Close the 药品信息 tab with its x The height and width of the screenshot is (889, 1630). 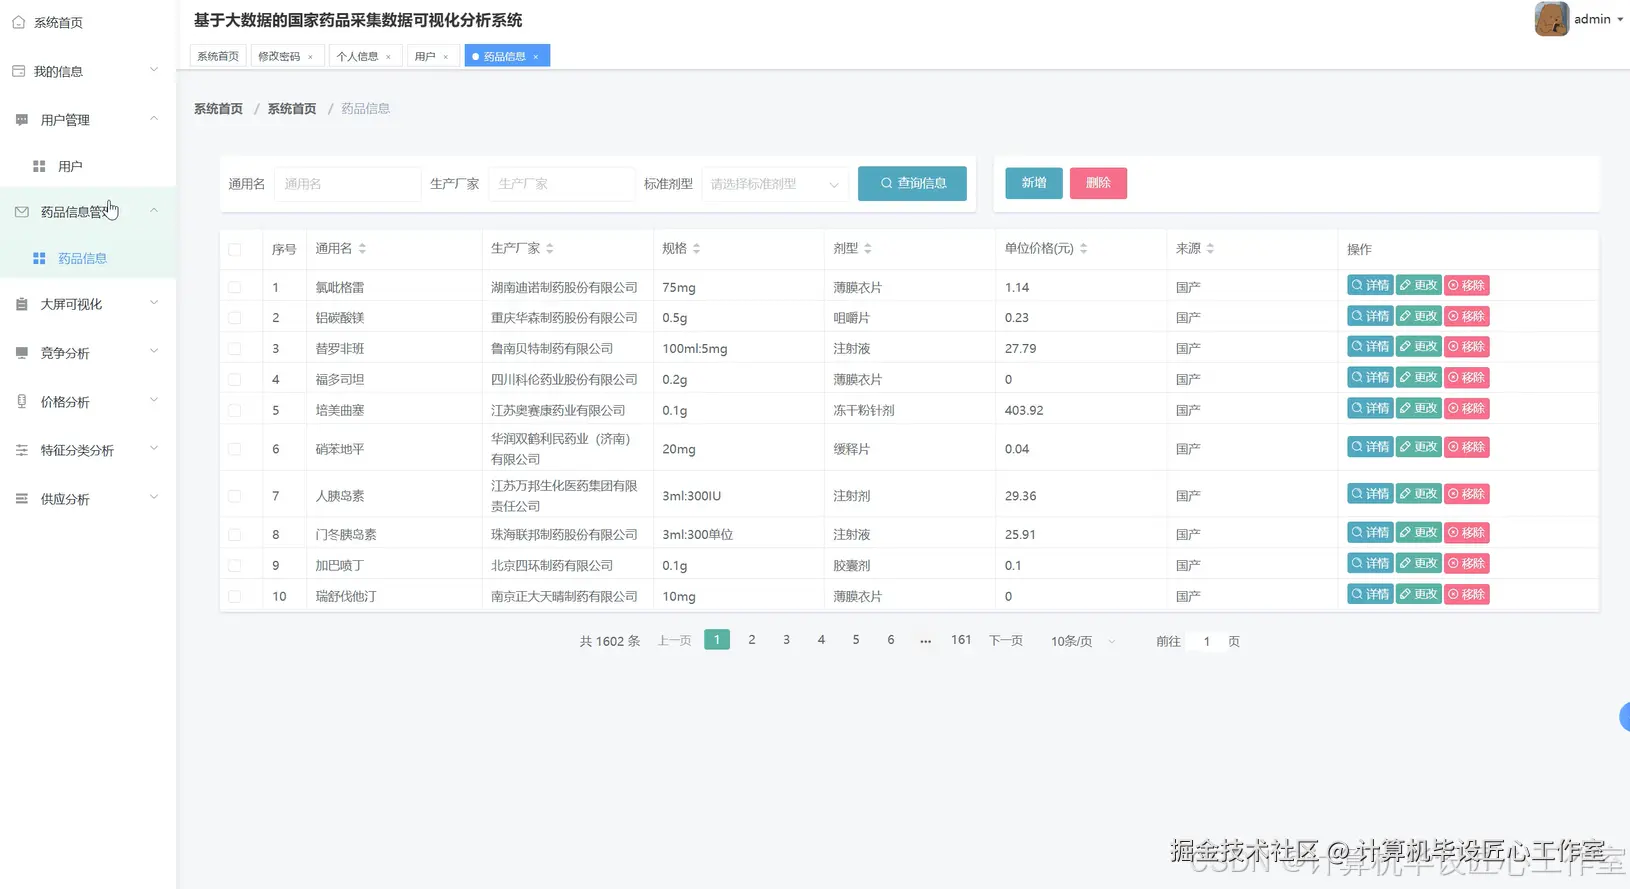[x=535, y=57]
